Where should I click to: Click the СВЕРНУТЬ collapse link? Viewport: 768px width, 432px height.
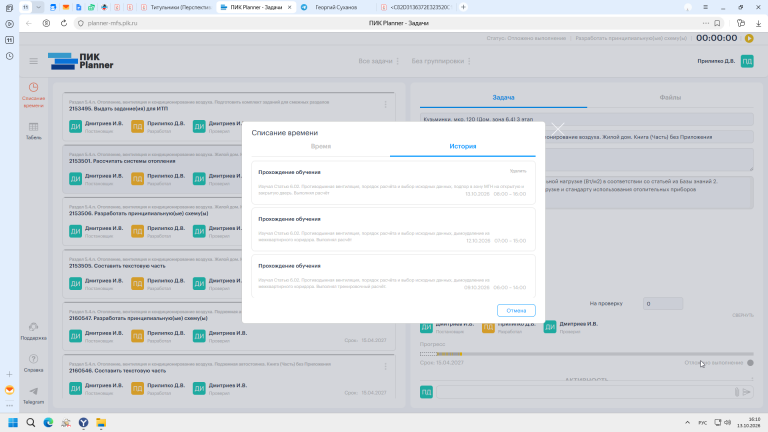[743, 315]
